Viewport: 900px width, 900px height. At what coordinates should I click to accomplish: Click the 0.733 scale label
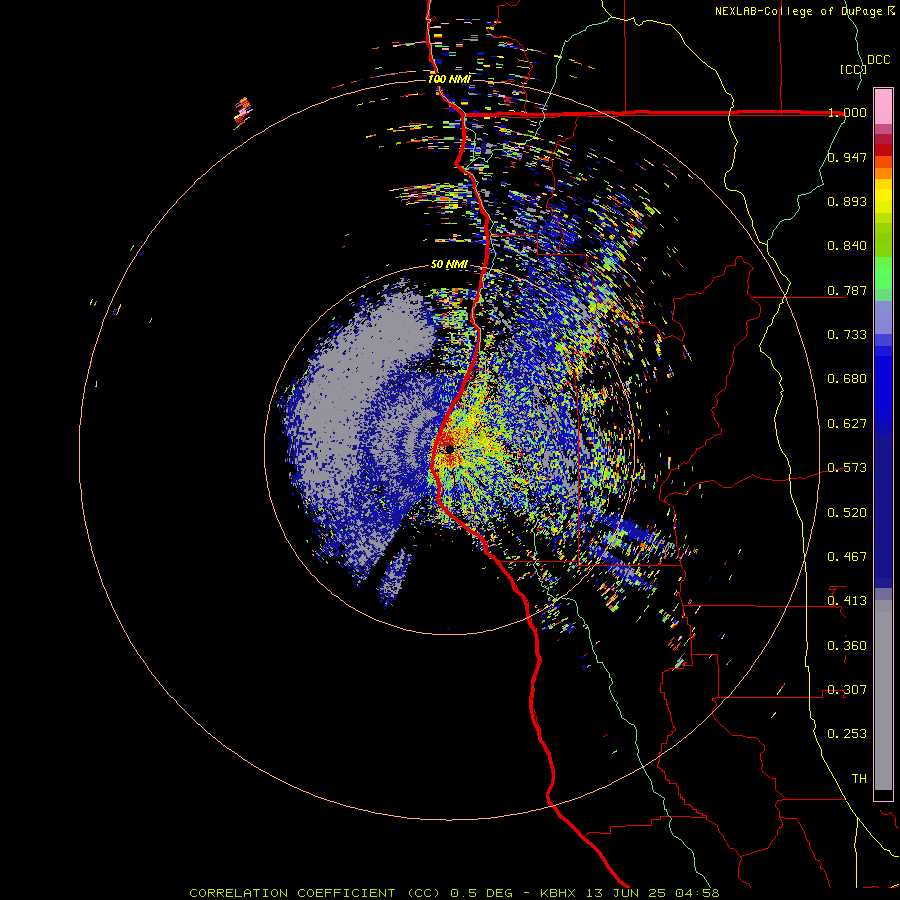pyautogui.click(x=847, y=335)
